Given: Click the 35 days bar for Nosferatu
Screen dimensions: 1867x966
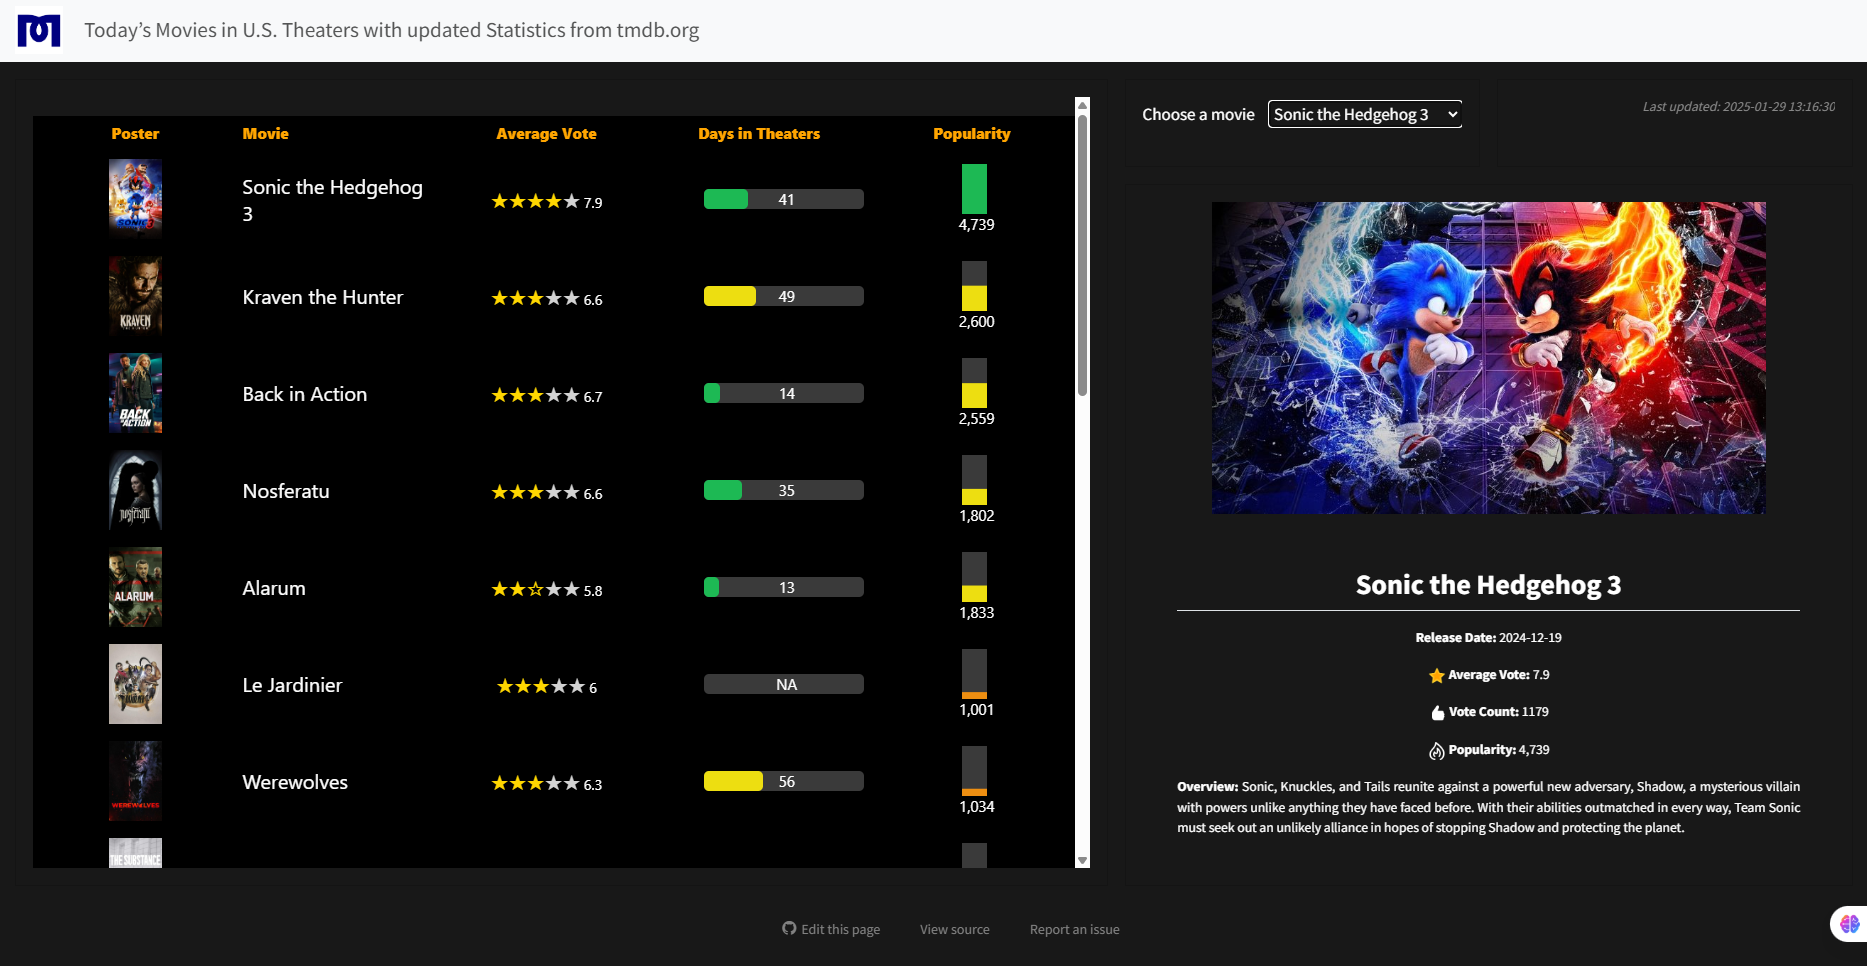Looking at the screenshot, I should click(x=784, y=490).
